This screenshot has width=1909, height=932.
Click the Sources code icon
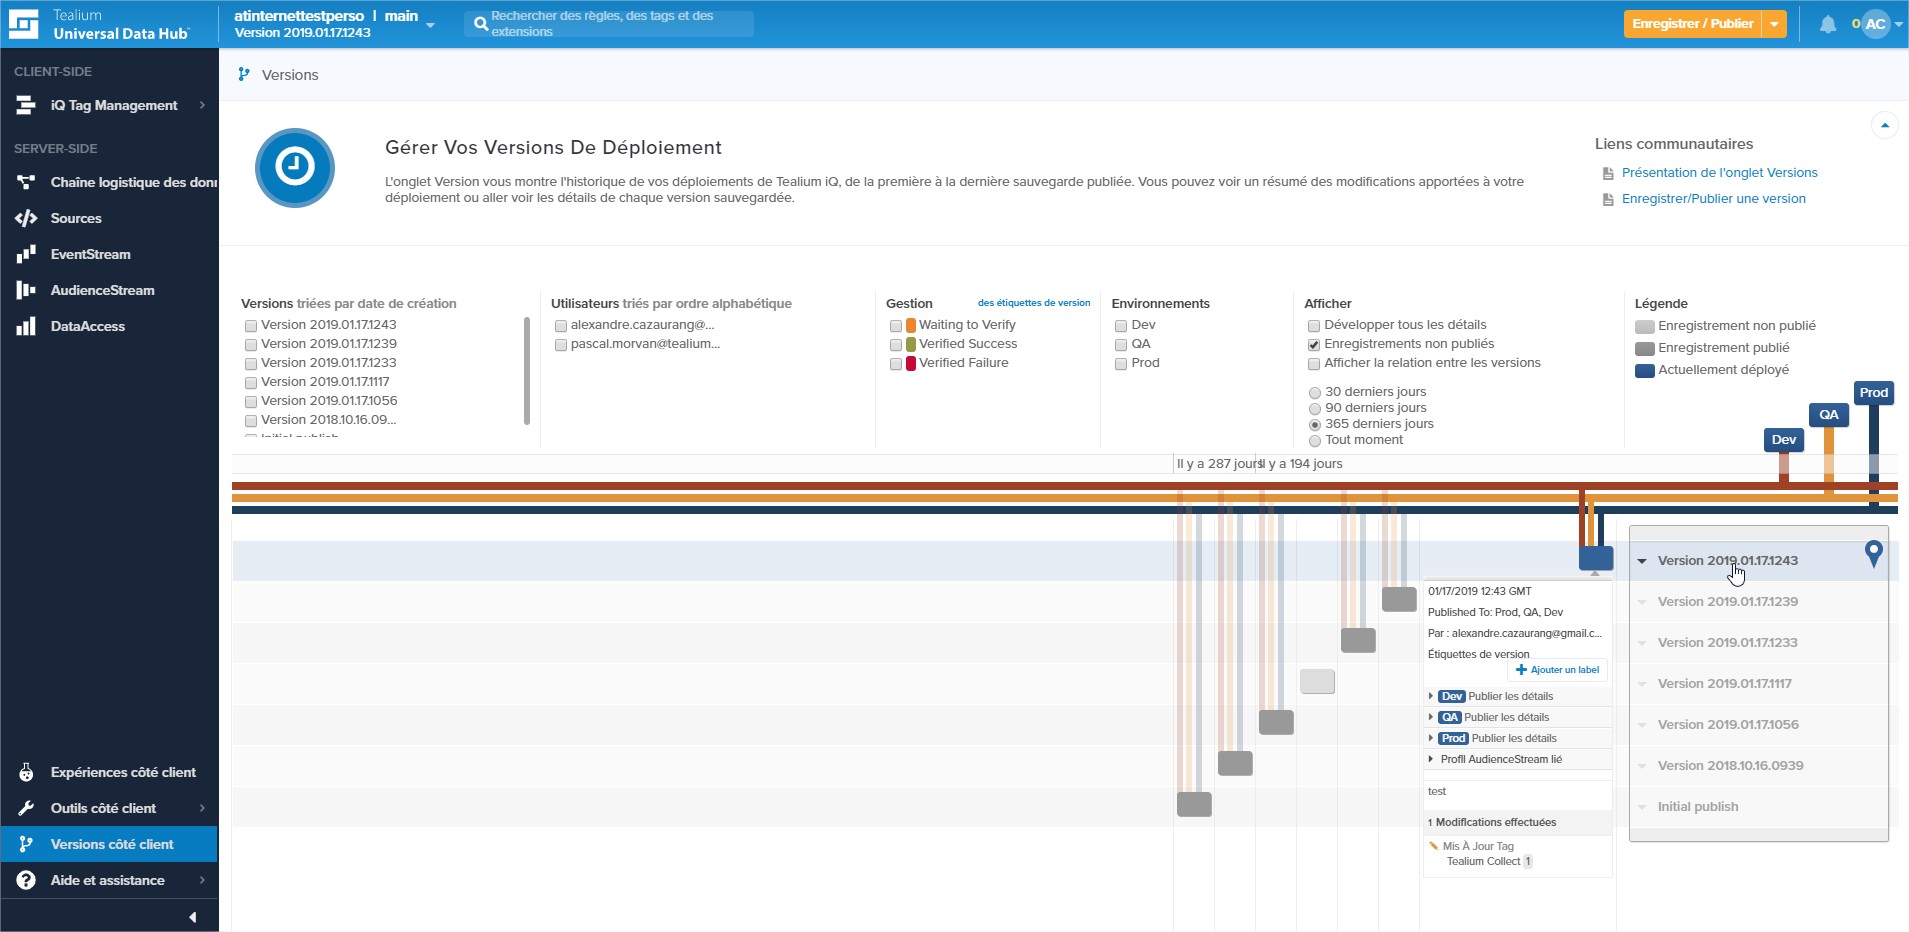point(26,218)
